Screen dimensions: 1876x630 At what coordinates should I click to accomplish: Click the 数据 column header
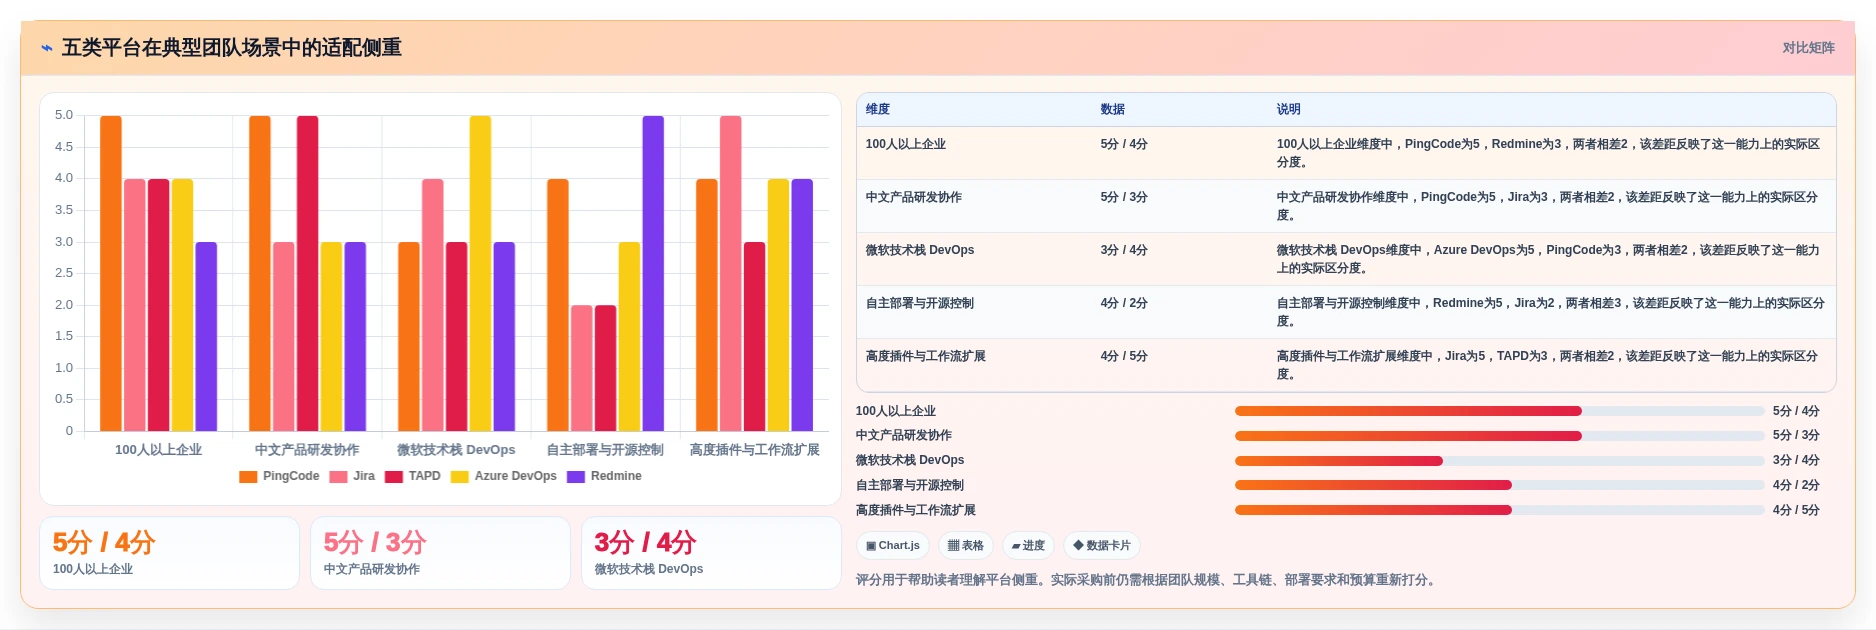tap(1113, 109)
